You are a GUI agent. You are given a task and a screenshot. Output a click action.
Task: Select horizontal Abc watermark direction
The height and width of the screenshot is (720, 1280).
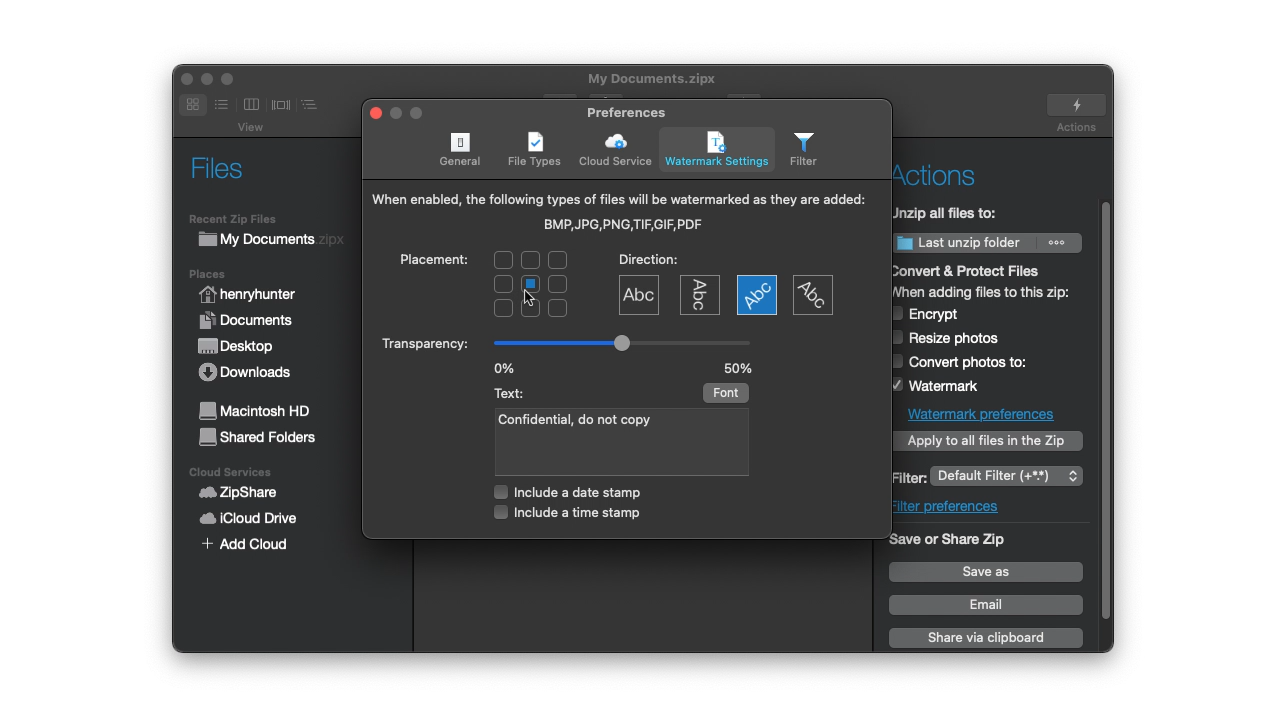639,295
